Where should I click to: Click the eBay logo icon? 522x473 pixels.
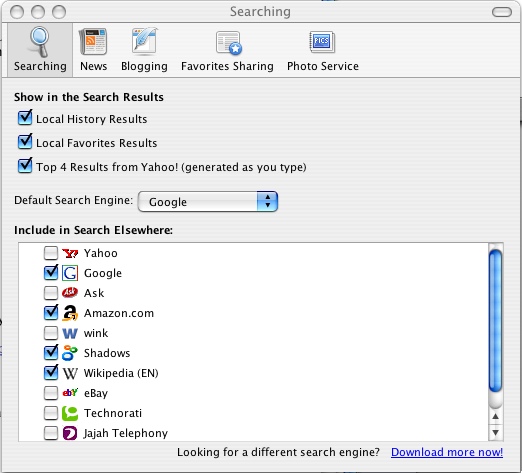[70, 393]
